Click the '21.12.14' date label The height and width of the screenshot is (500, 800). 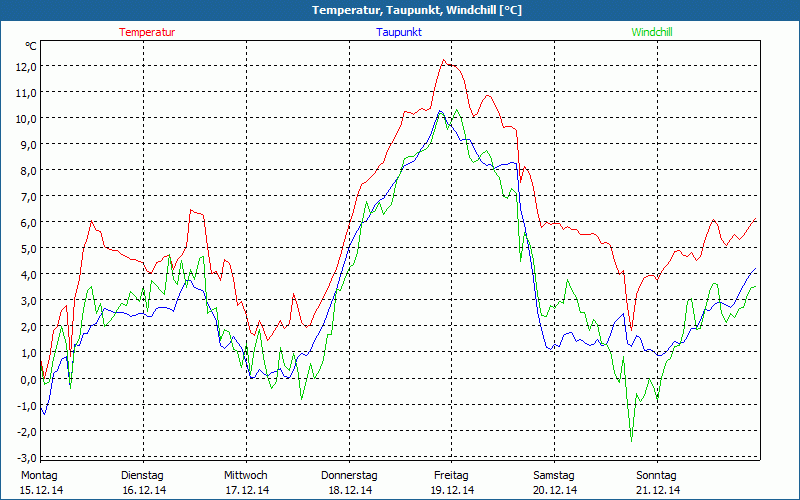point(658,490)
